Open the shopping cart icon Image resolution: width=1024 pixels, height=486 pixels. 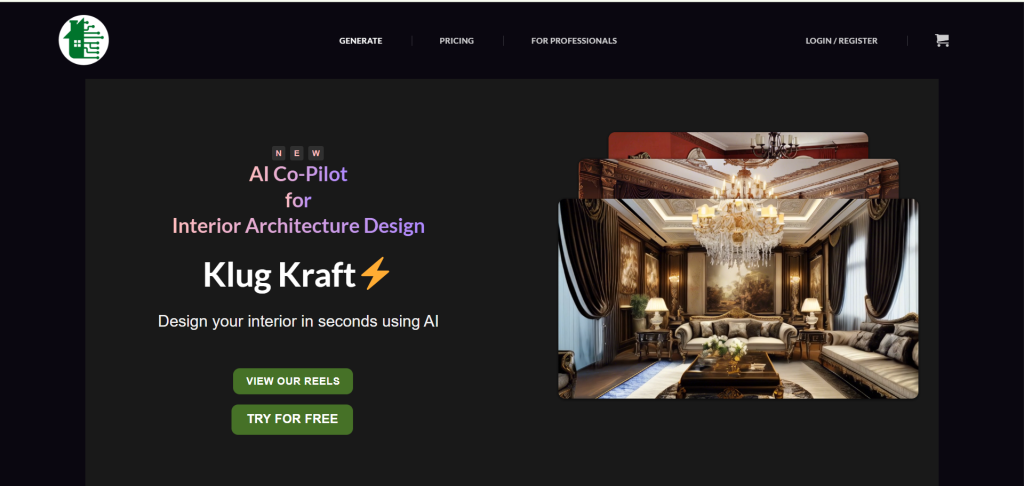[942, 40]
